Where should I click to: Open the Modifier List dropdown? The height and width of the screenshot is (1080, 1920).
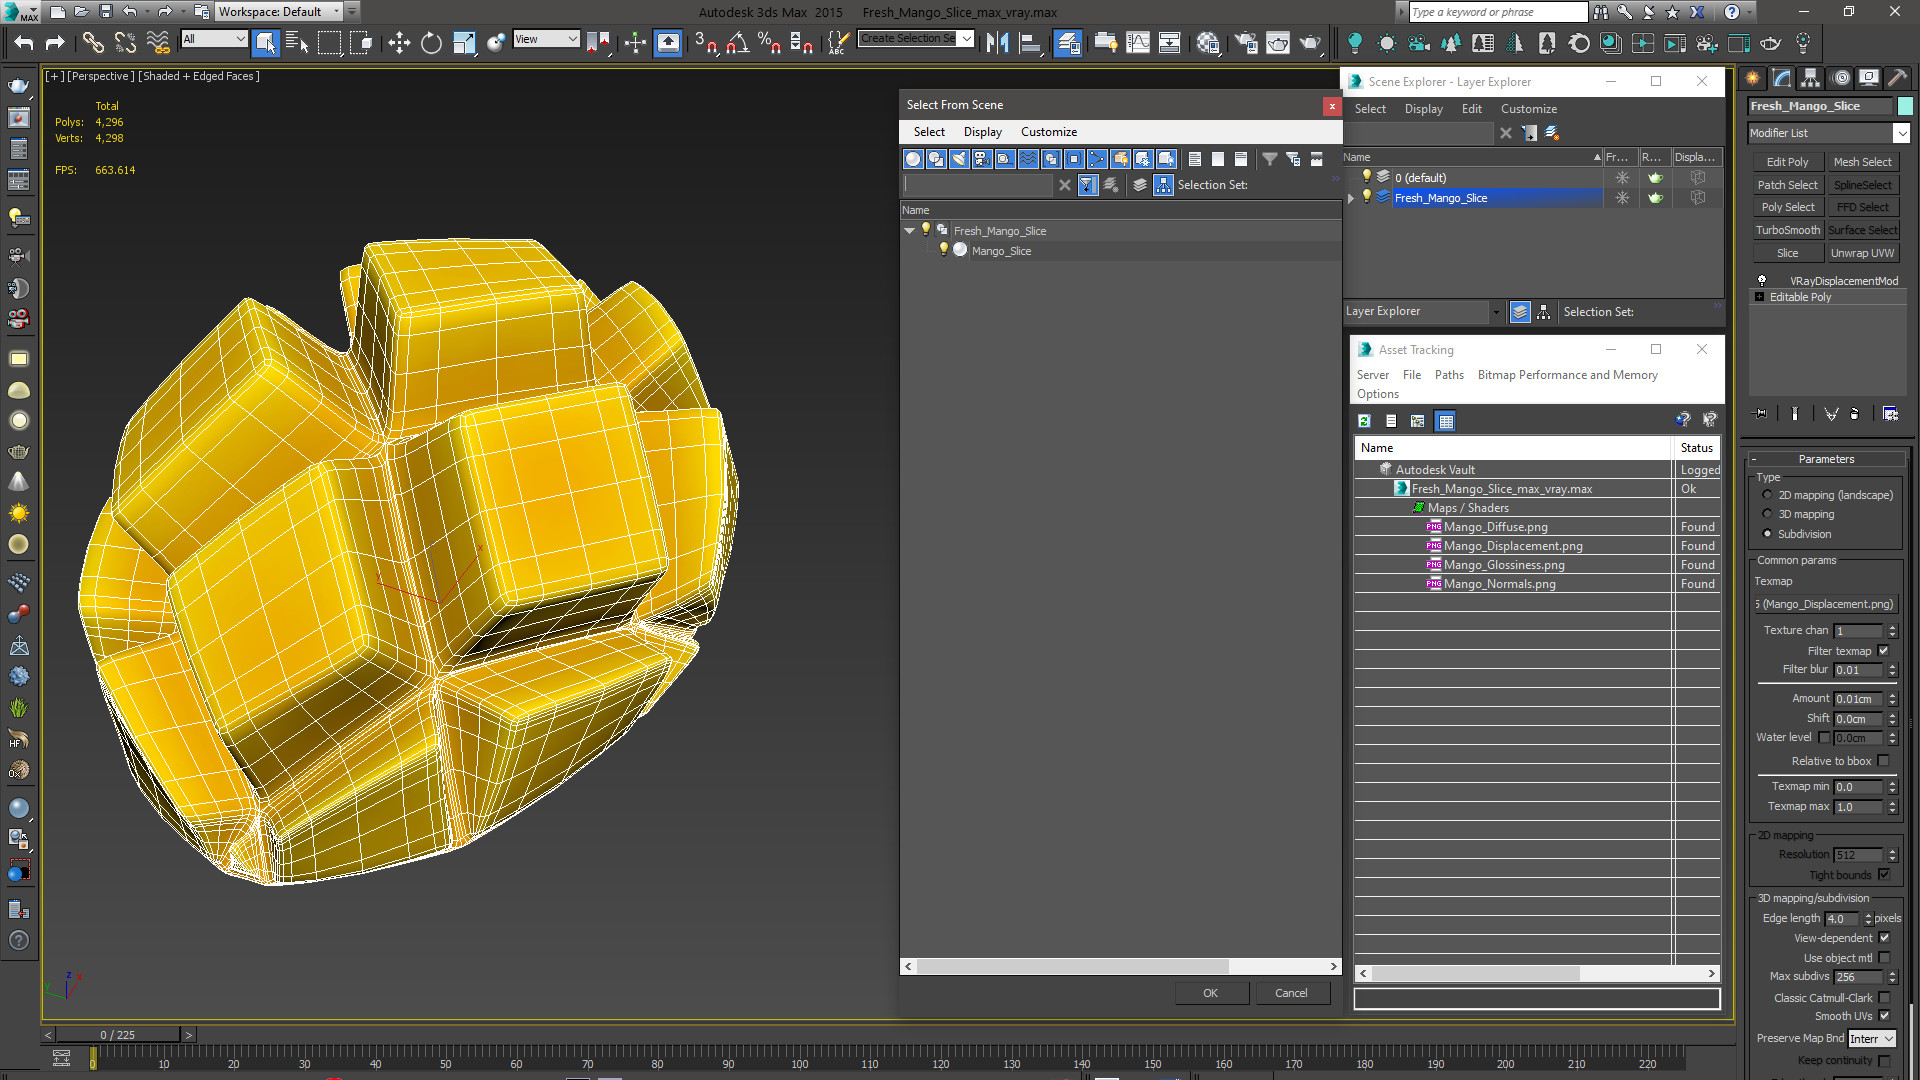click(1901, 133)
